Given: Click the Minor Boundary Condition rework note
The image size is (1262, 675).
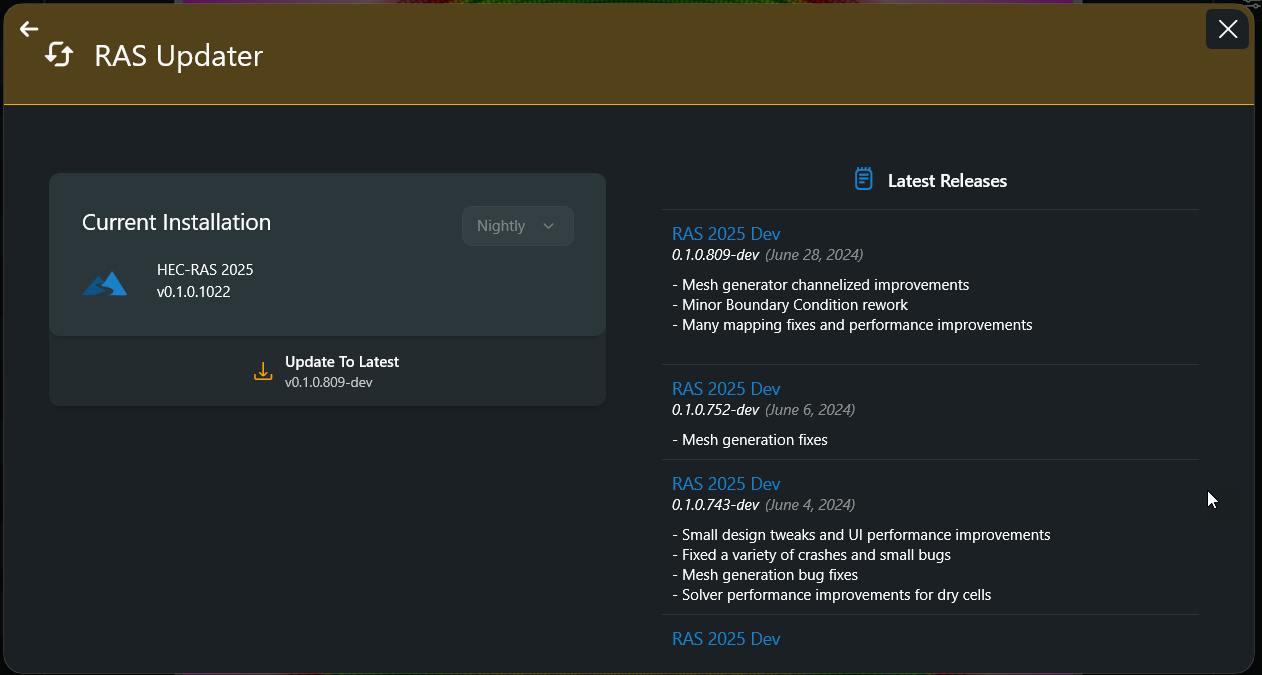Looking at the screenshot, I should tap(795, 305).
